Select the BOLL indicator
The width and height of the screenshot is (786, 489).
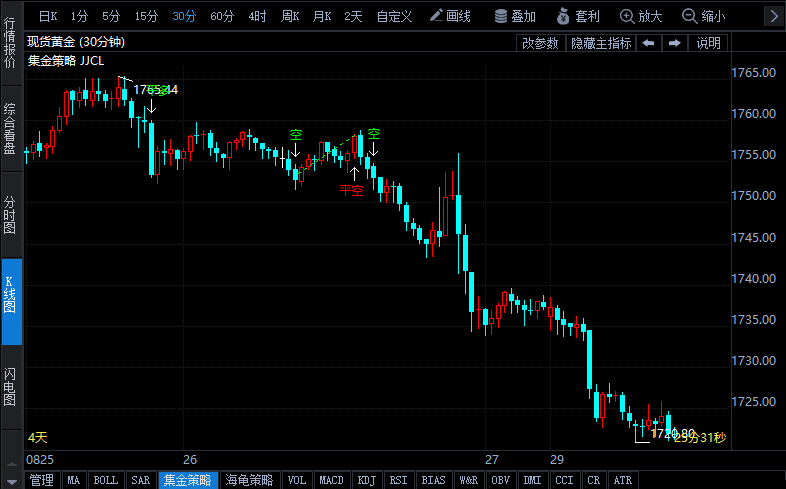pos(106,480)
